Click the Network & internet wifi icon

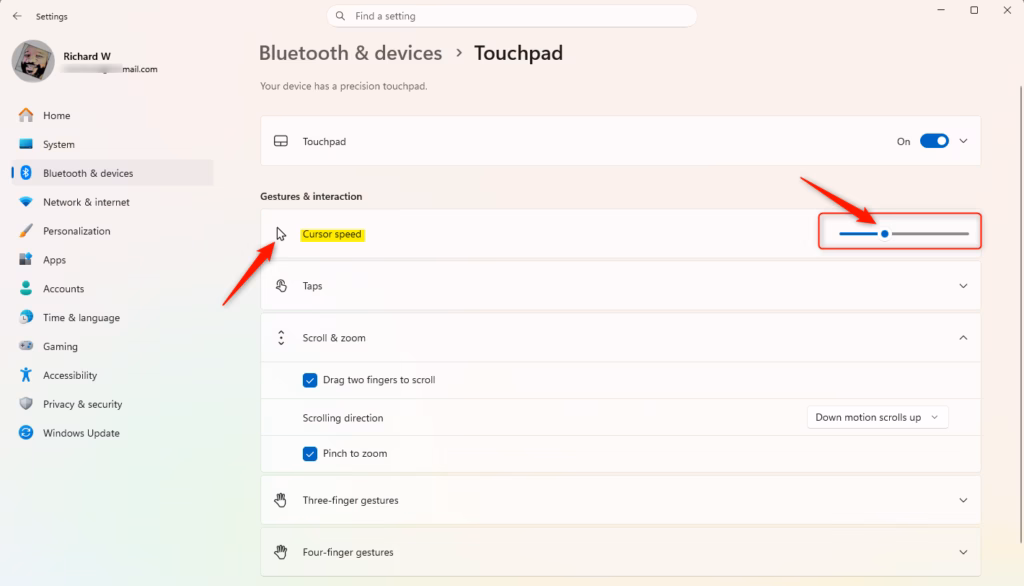[26, 202]
